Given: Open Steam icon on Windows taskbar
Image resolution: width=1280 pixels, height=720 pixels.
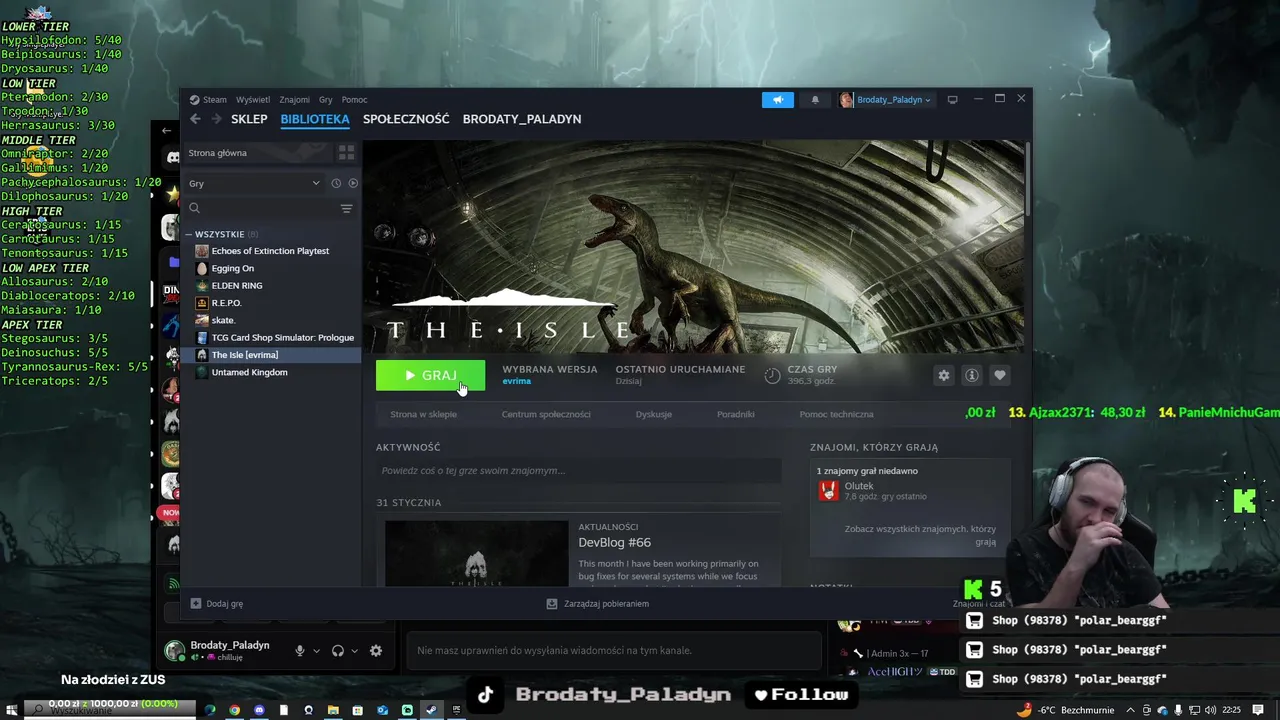Looking at the screenshot, I should [x=431, y=710].
